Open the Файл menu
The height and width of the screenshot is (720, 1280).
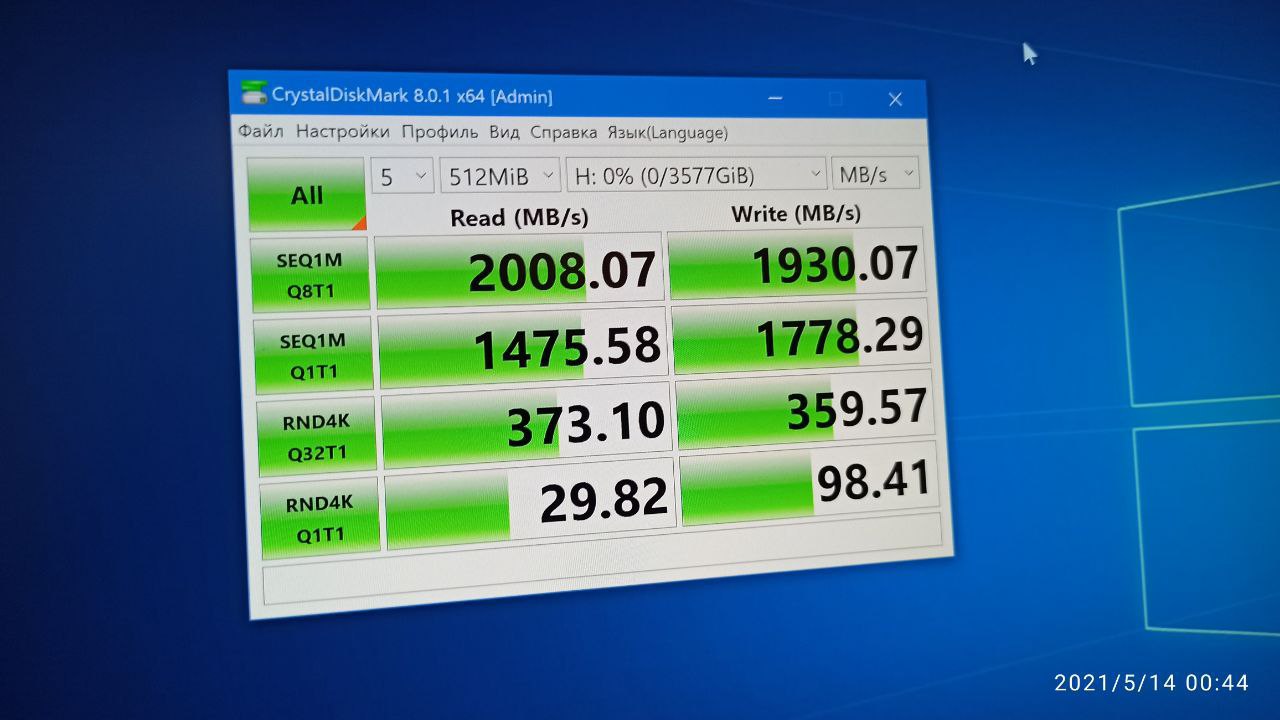(x=260, y=131)
